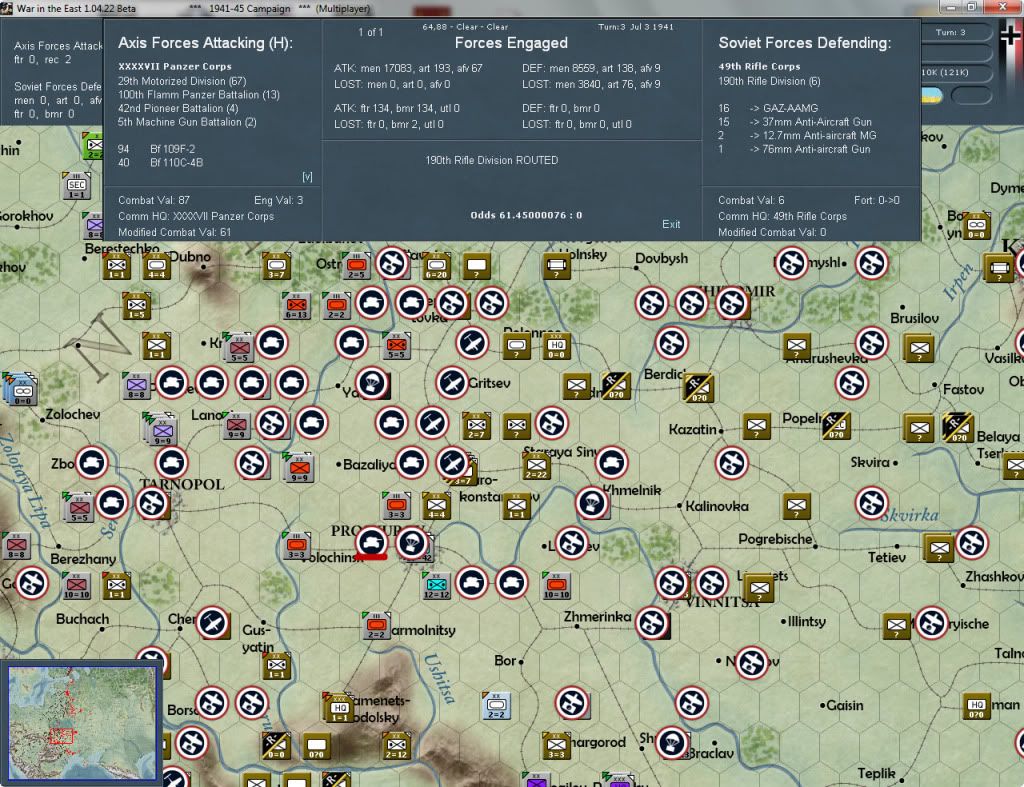Select the 3=3 infantry counter at Shargorod

pyautogui.click(x=556, y=745)
